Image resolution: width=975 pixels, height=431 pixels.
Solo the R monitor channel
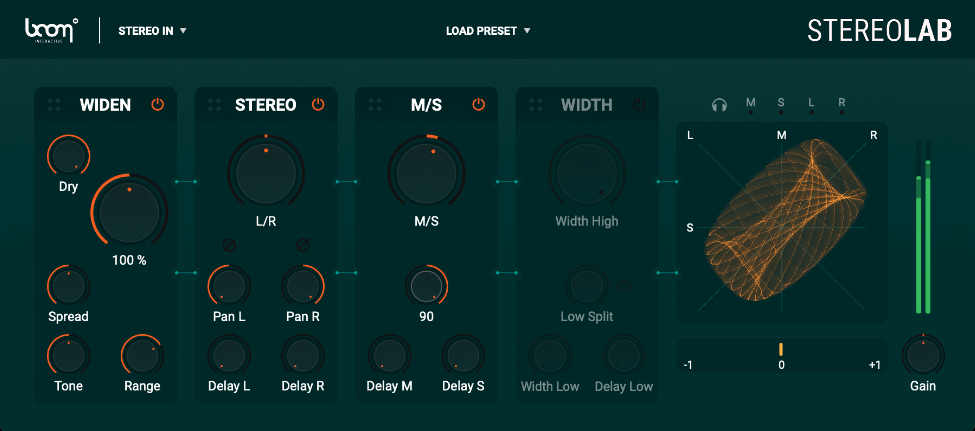[x=842, y=104]
